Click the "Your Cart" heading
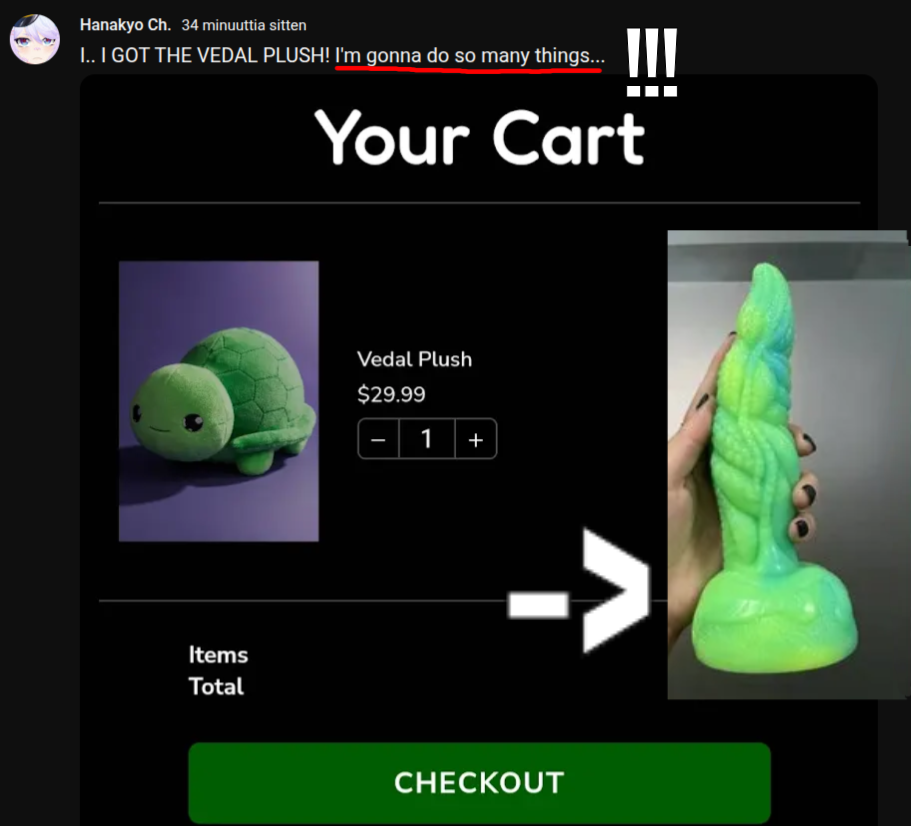The image size is (911, 826). (x=479, y=137)
